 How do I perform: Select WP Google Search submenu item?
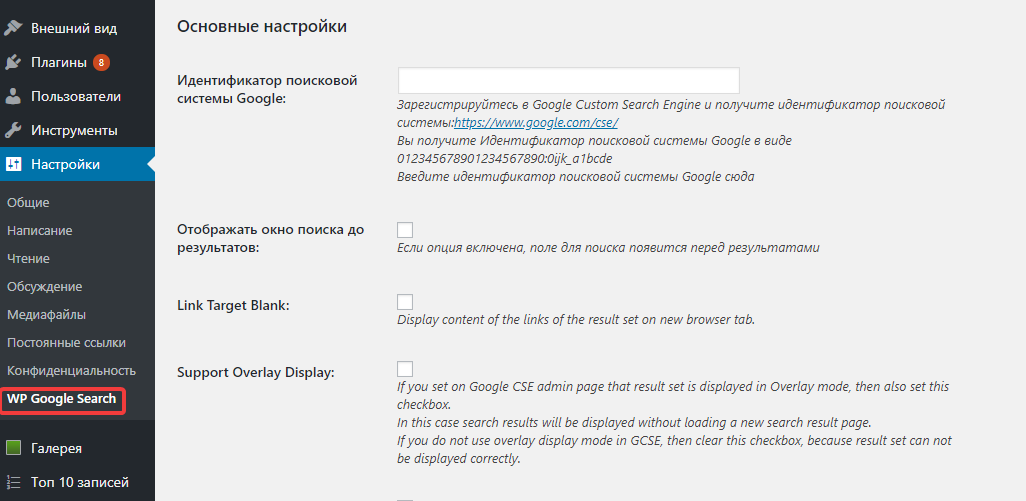pos(62,399)
